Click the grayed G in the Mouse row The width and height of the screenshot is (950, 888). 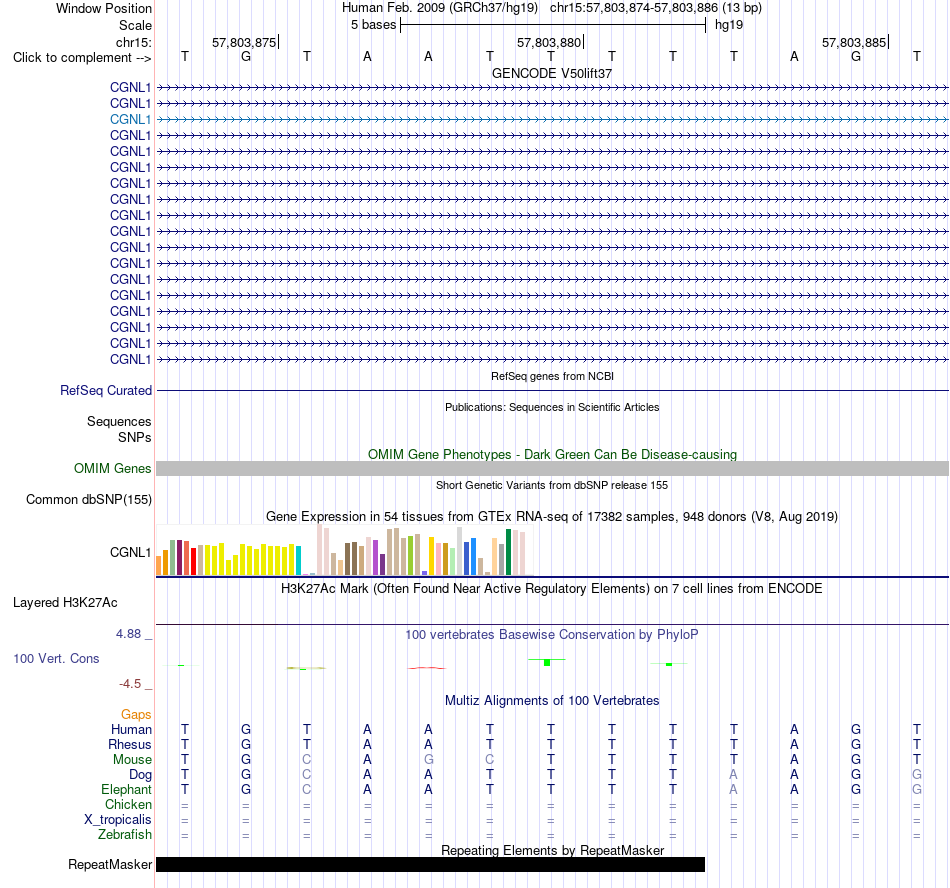428,760
